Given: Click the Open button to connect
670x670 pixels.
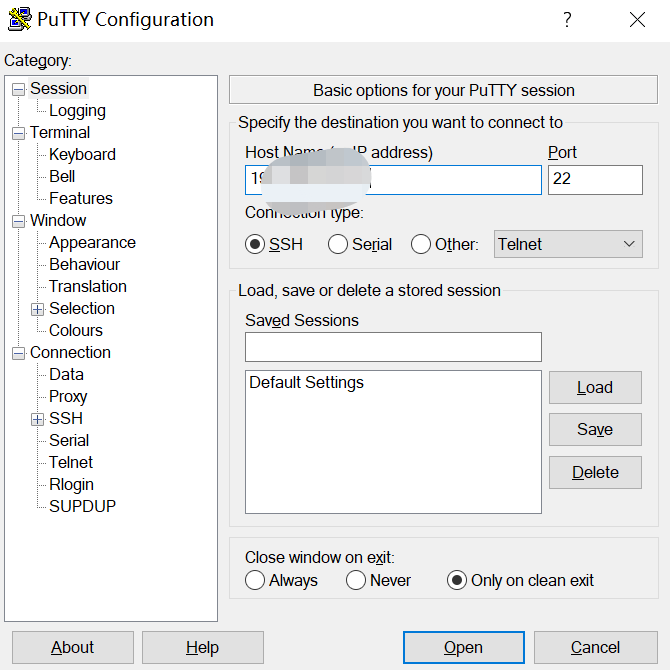Looking at the screenshot, I should 463,647.
